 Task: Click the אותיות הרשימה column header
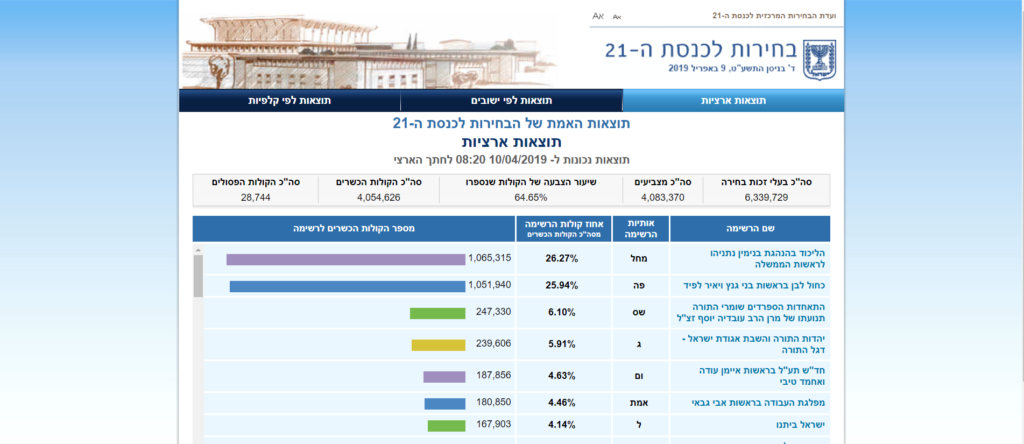[x=641, y=229]
